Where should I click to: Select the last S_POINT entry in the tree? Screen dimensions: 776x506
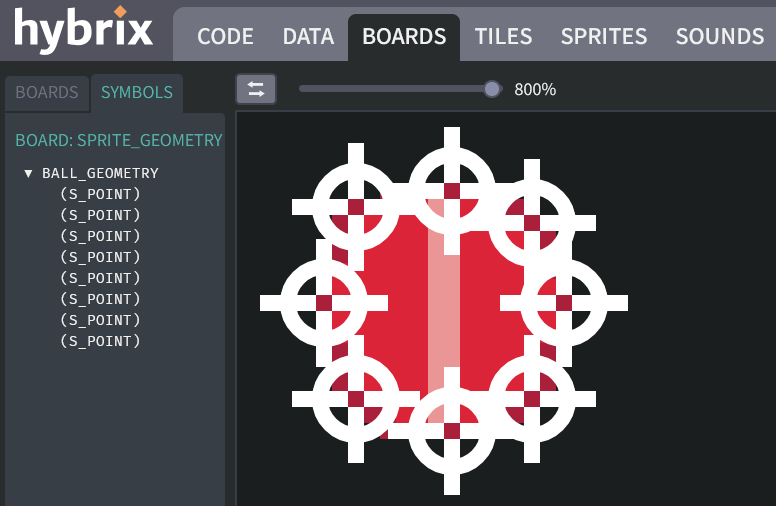[100, 341]
